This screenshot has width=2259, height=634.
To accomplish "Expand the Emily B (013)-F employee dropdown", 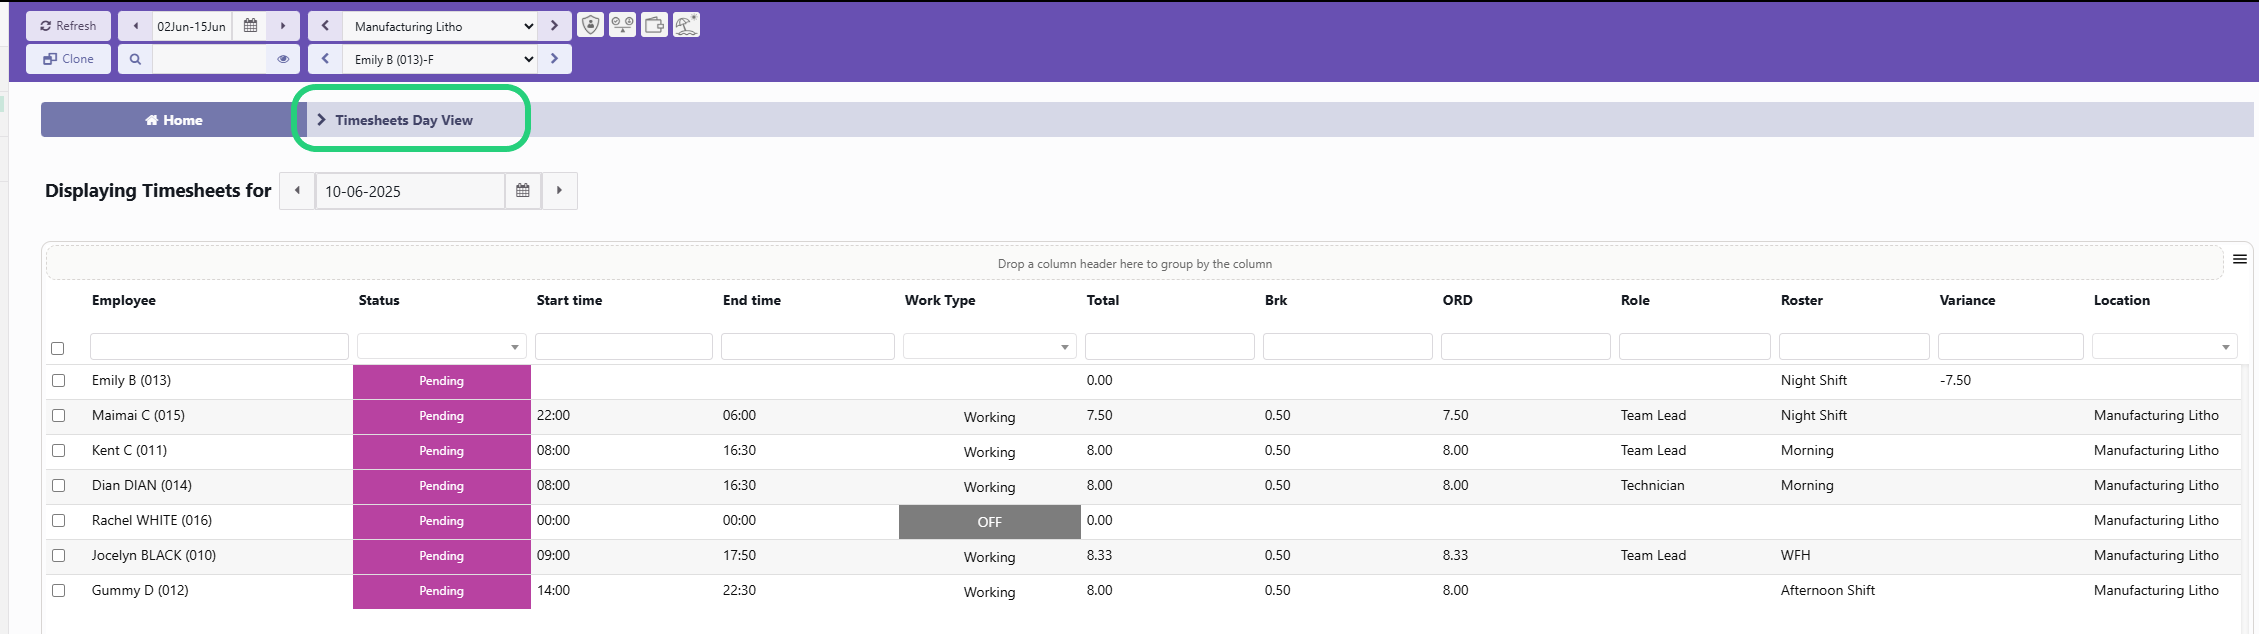I will [x=440, y=60].
